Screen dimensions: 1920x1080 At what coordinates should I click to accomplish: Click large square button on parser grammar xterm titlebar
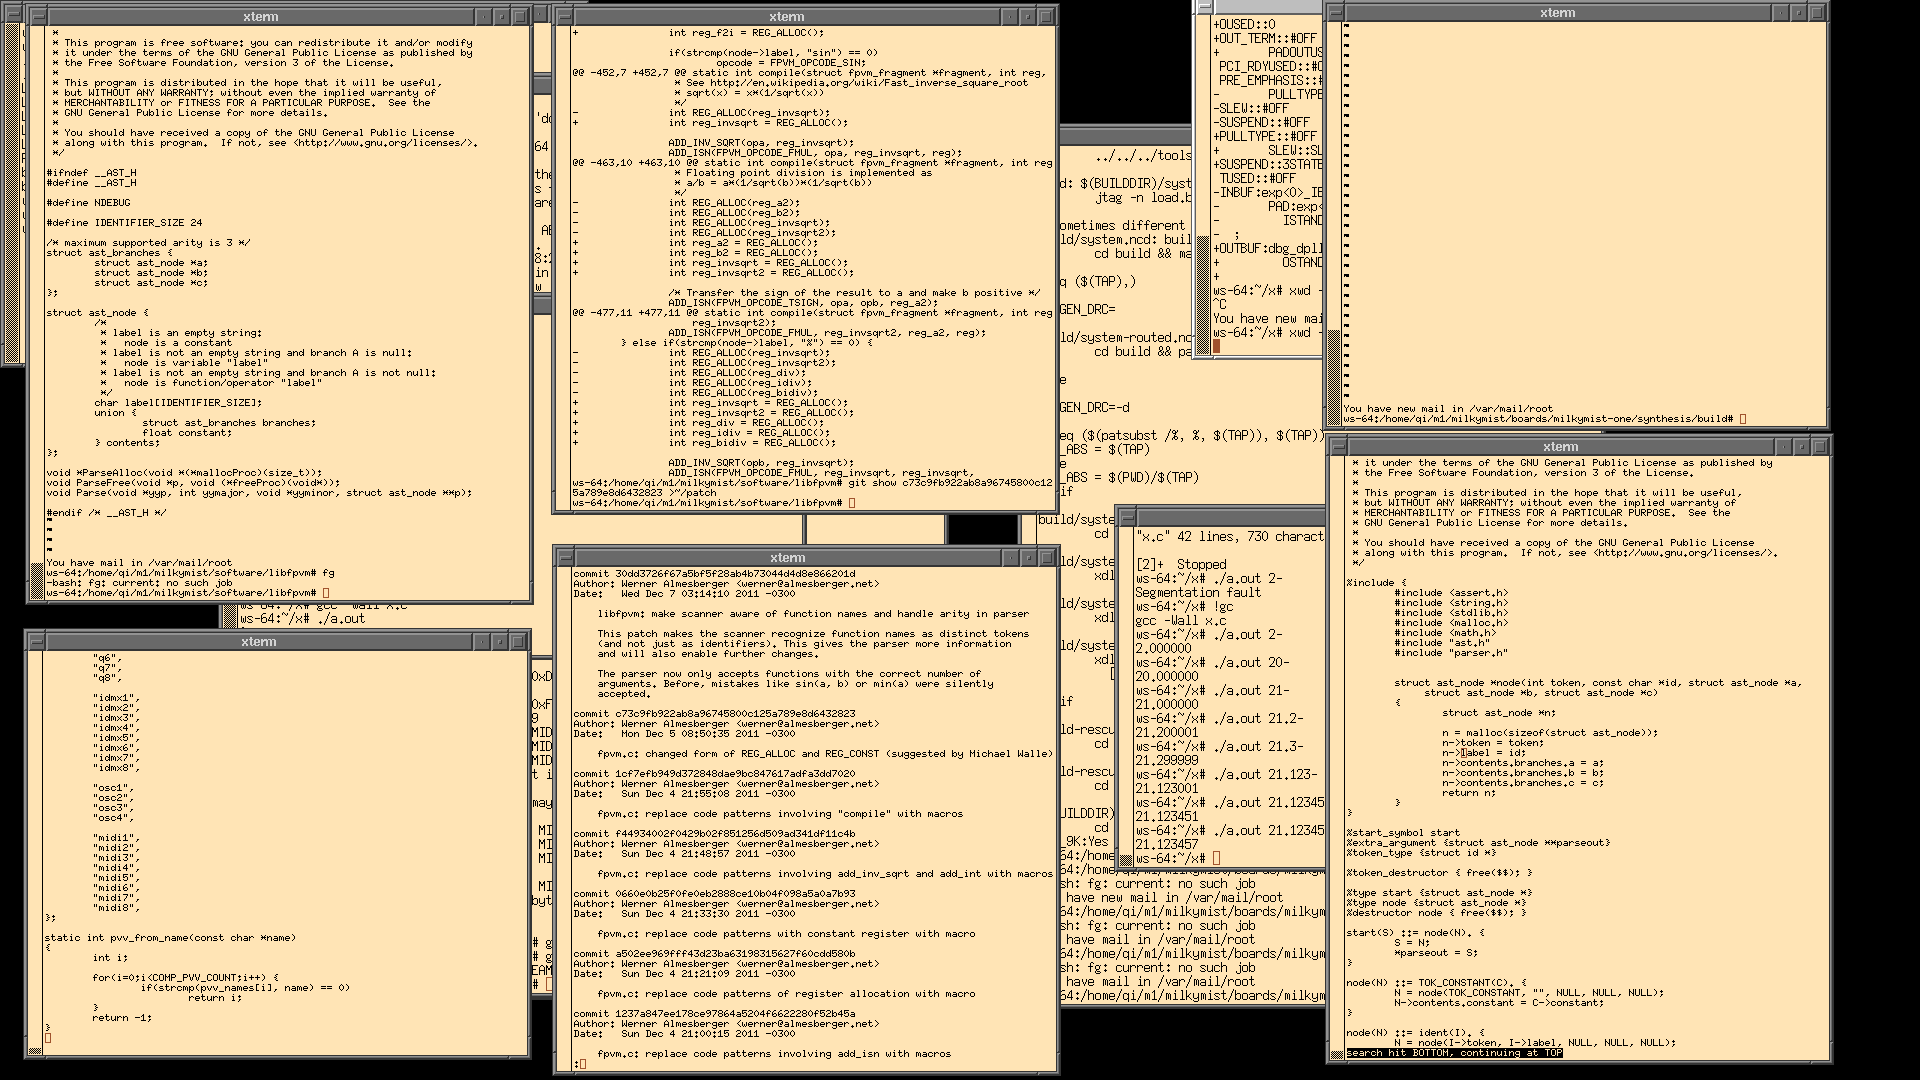[1821, 447]
